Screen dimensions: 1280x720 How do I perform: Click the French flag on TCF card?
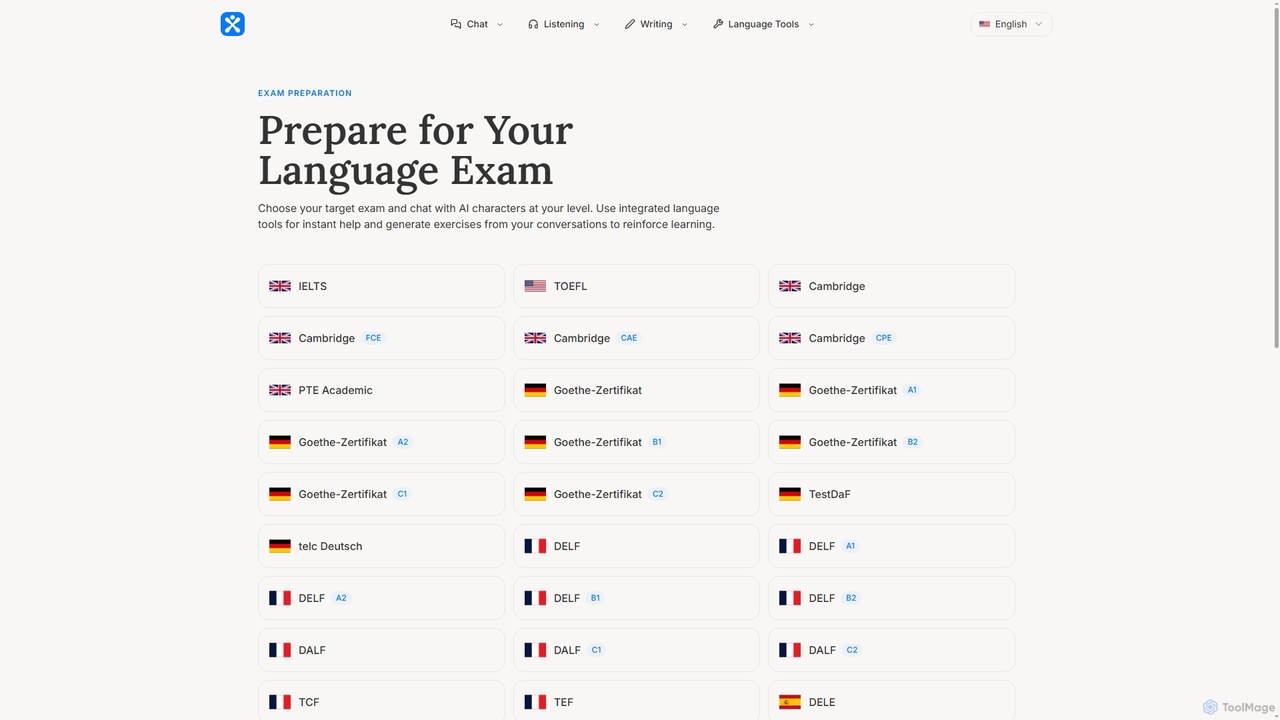[x=280, y=702]
